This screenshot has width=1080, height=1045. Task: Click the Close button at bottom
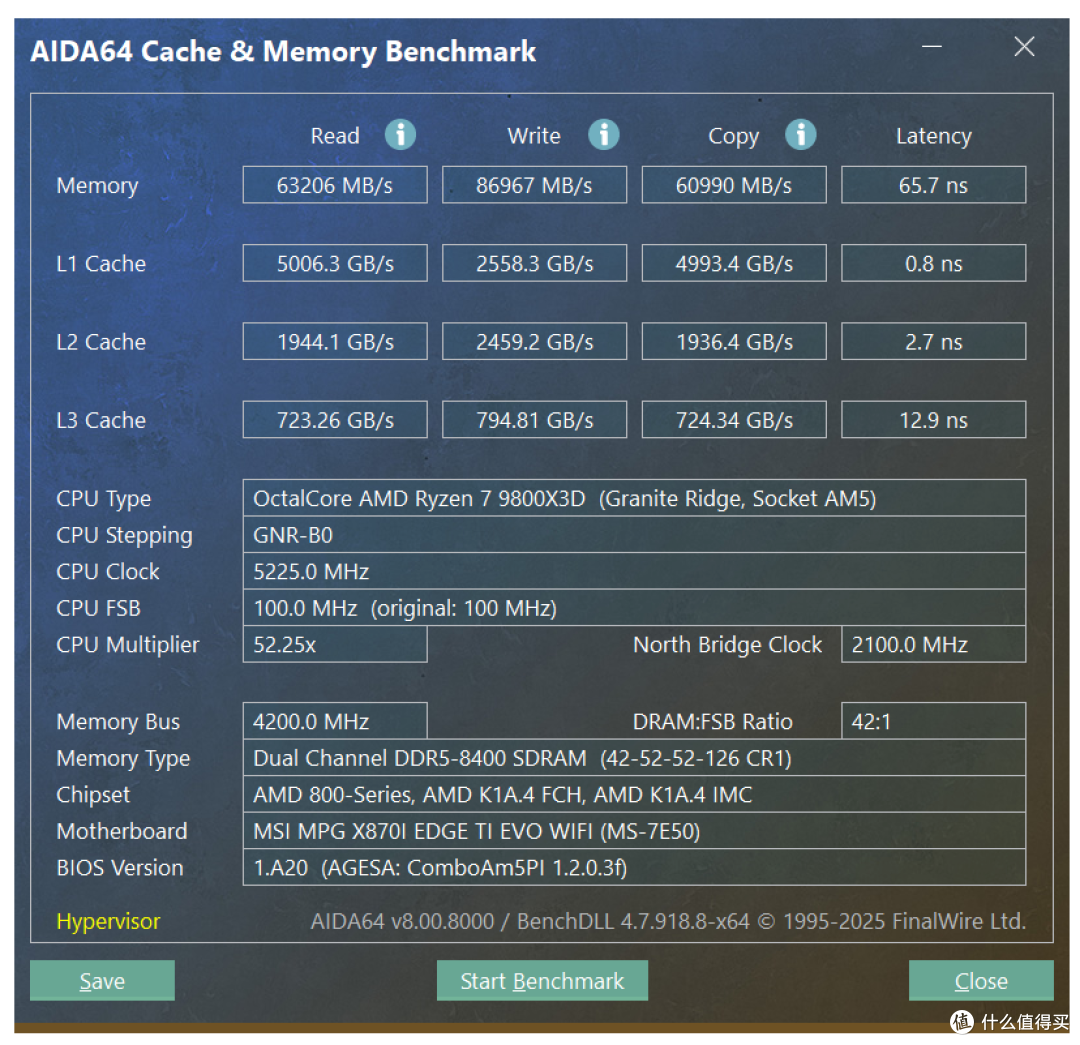click(981, 980)
